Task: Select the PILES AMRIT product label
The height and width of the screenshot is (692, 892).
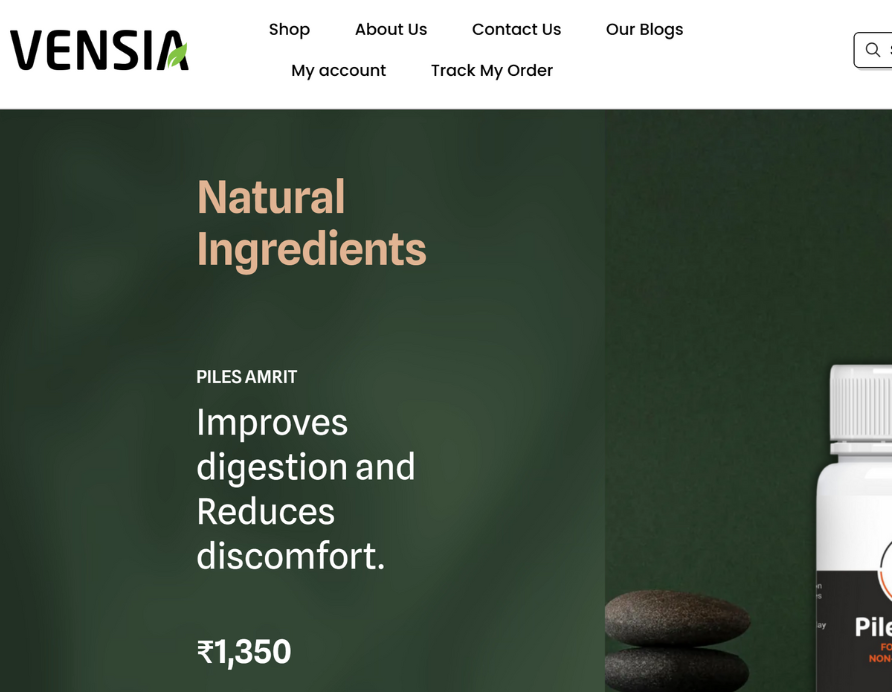Action: (246, 377)
